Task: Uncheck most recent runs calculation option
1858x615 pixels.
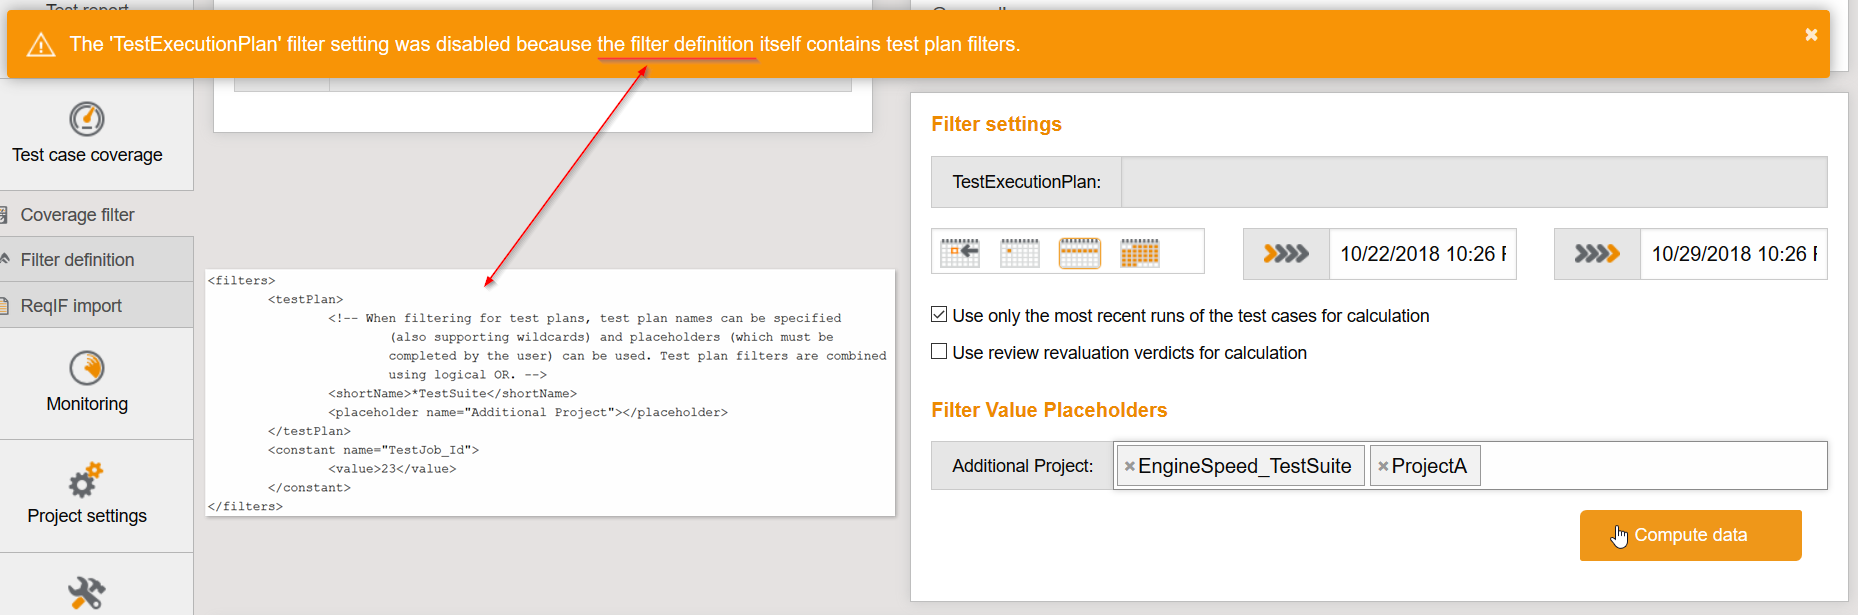Action: pos(938,313)
